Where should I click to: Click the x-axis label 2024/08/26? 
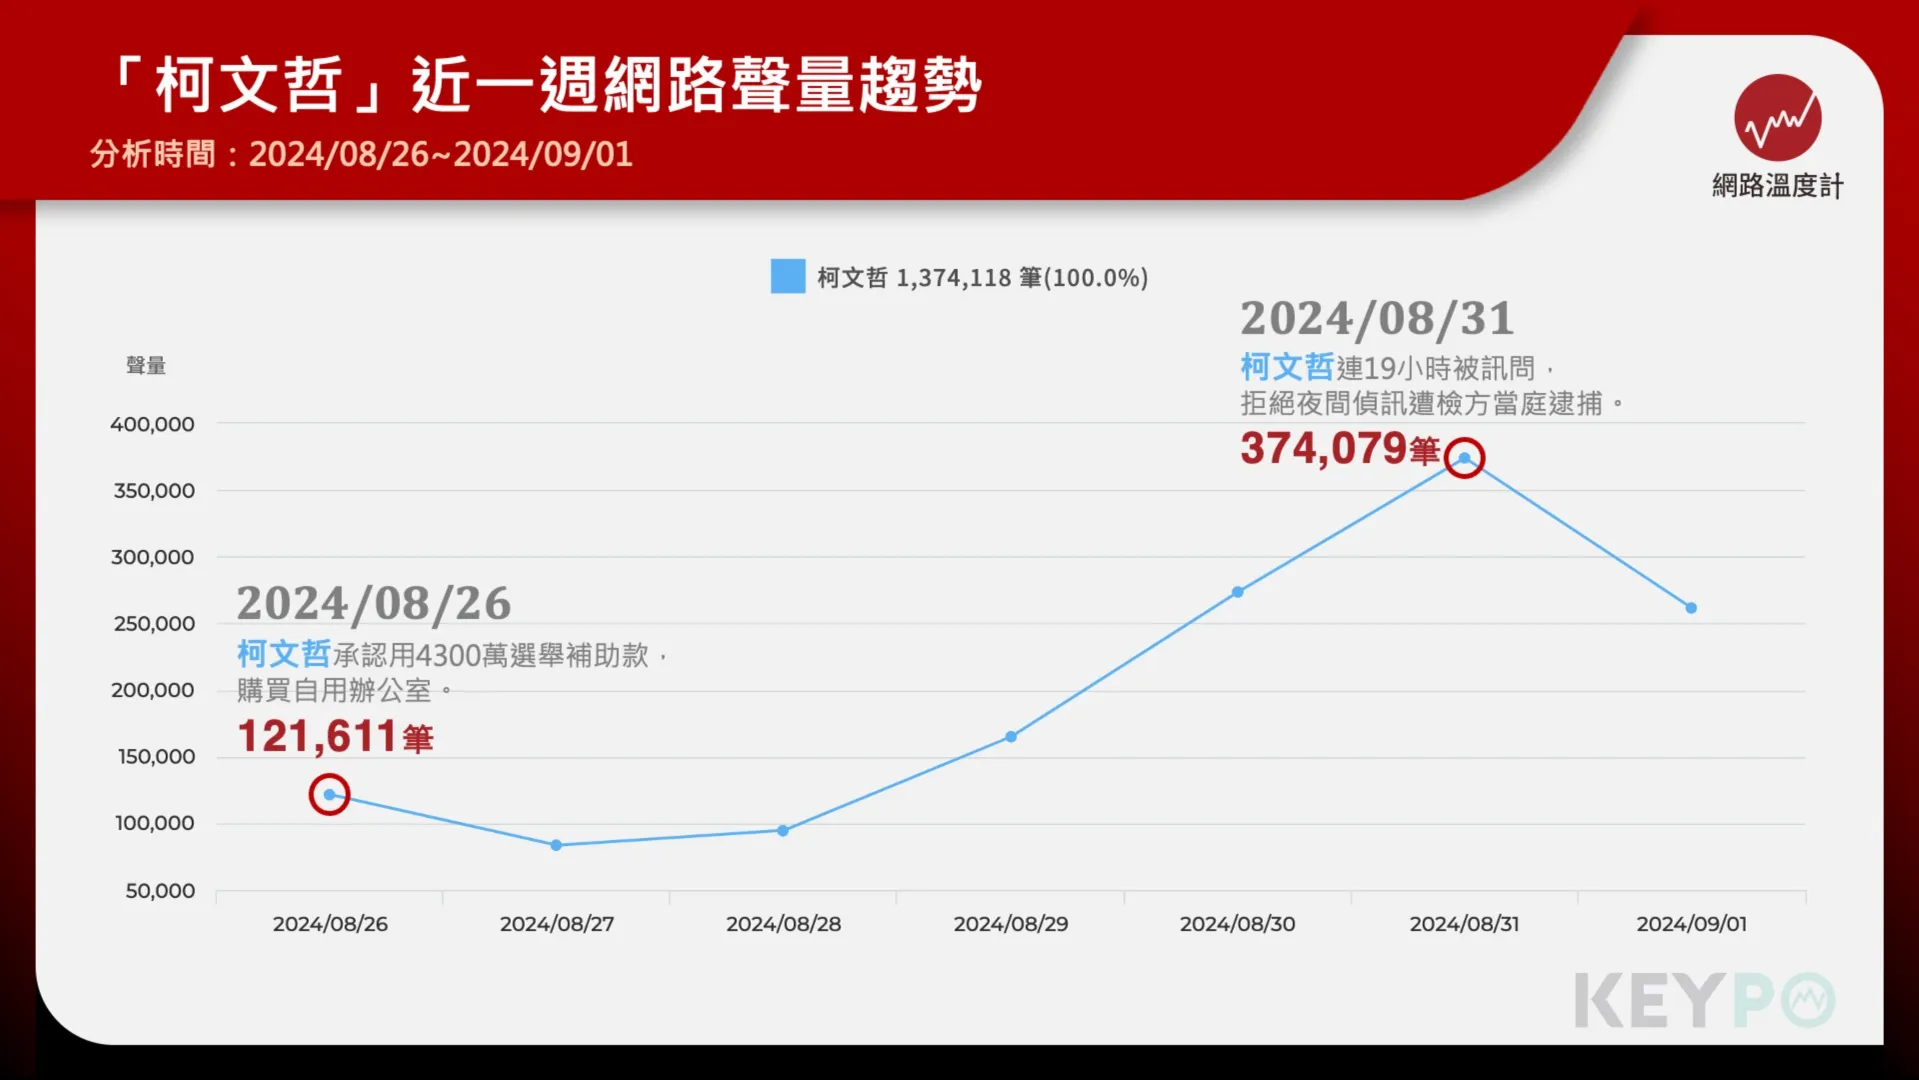click(x=330, y=924)
